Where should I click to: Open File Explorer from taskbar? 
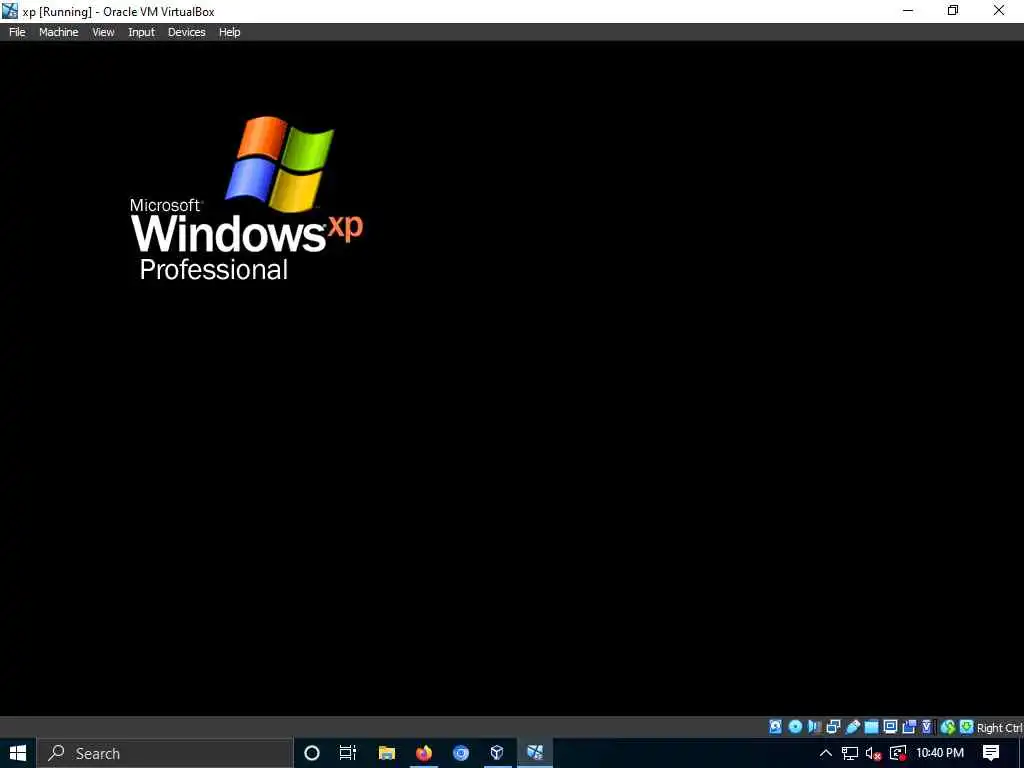[387, 753]
